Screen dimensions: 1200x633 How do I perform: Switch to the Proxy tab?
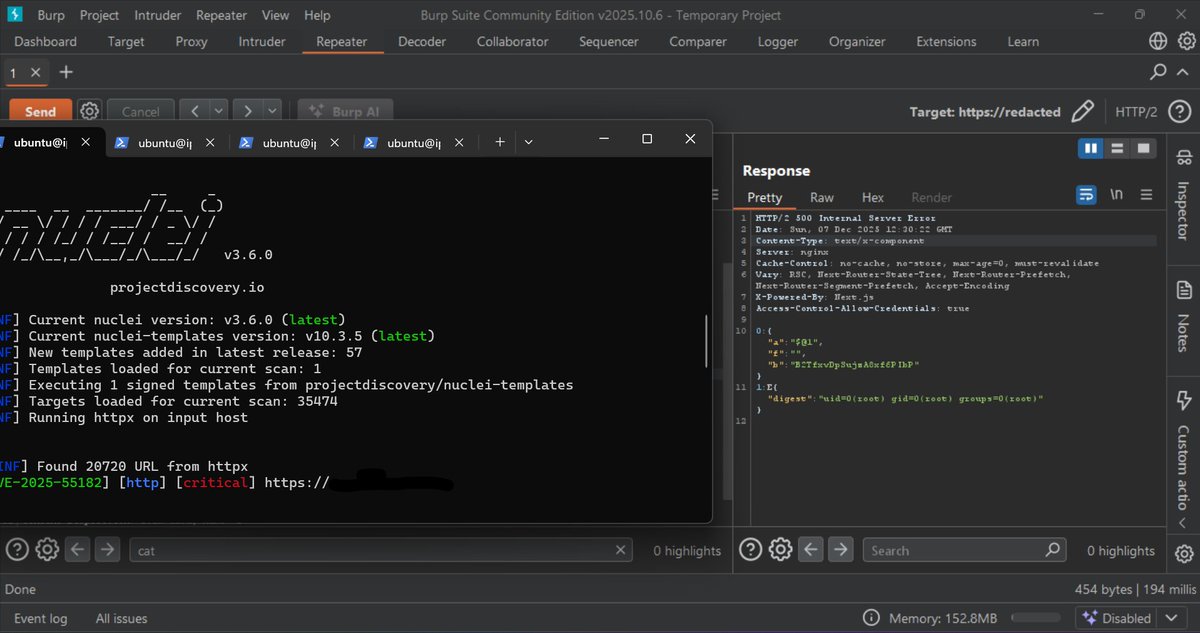(x=191, y=41)
